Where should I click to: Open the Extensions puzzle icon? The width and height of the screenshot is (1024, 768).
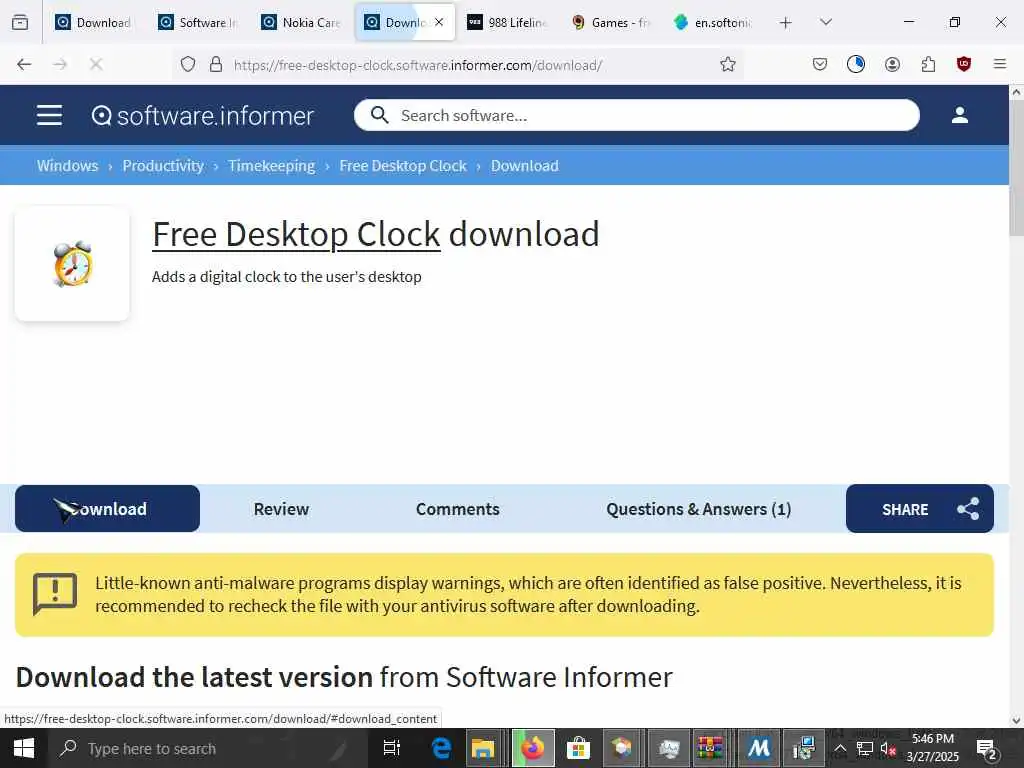click(x=928, y=64)
